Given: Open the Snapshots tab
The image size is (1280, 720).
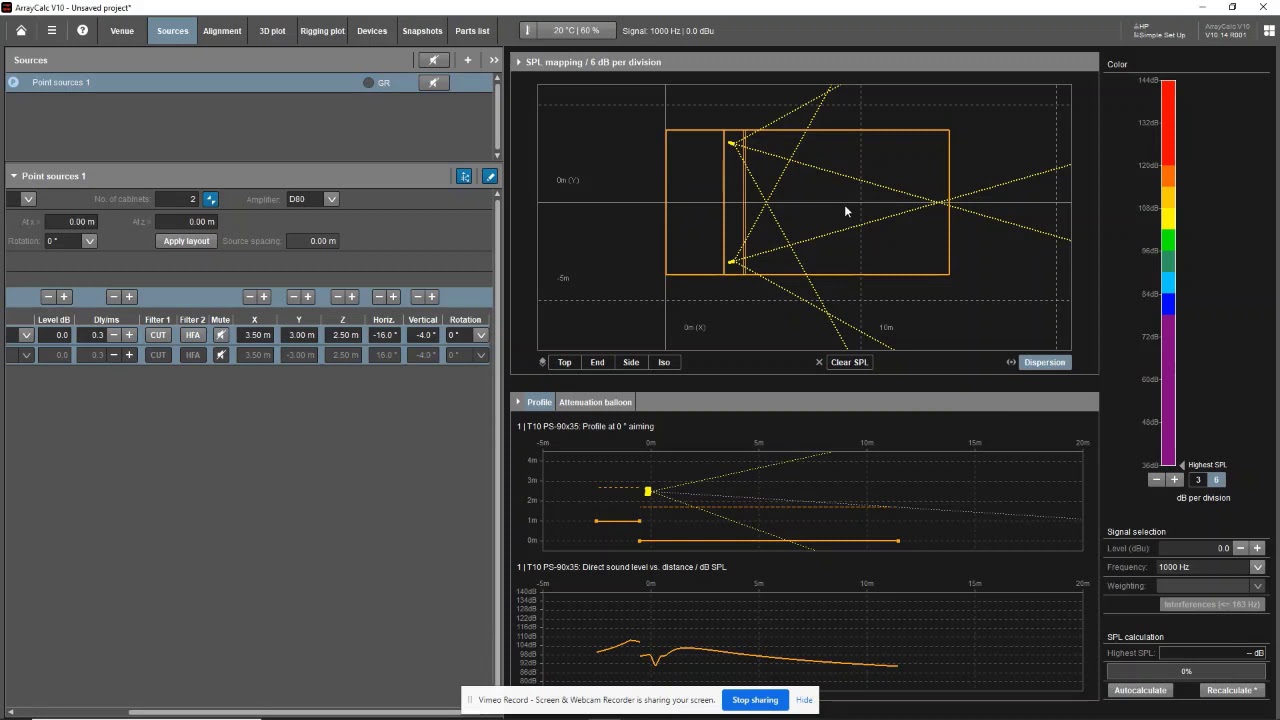Looking at the screenshot, I should 422,31.
